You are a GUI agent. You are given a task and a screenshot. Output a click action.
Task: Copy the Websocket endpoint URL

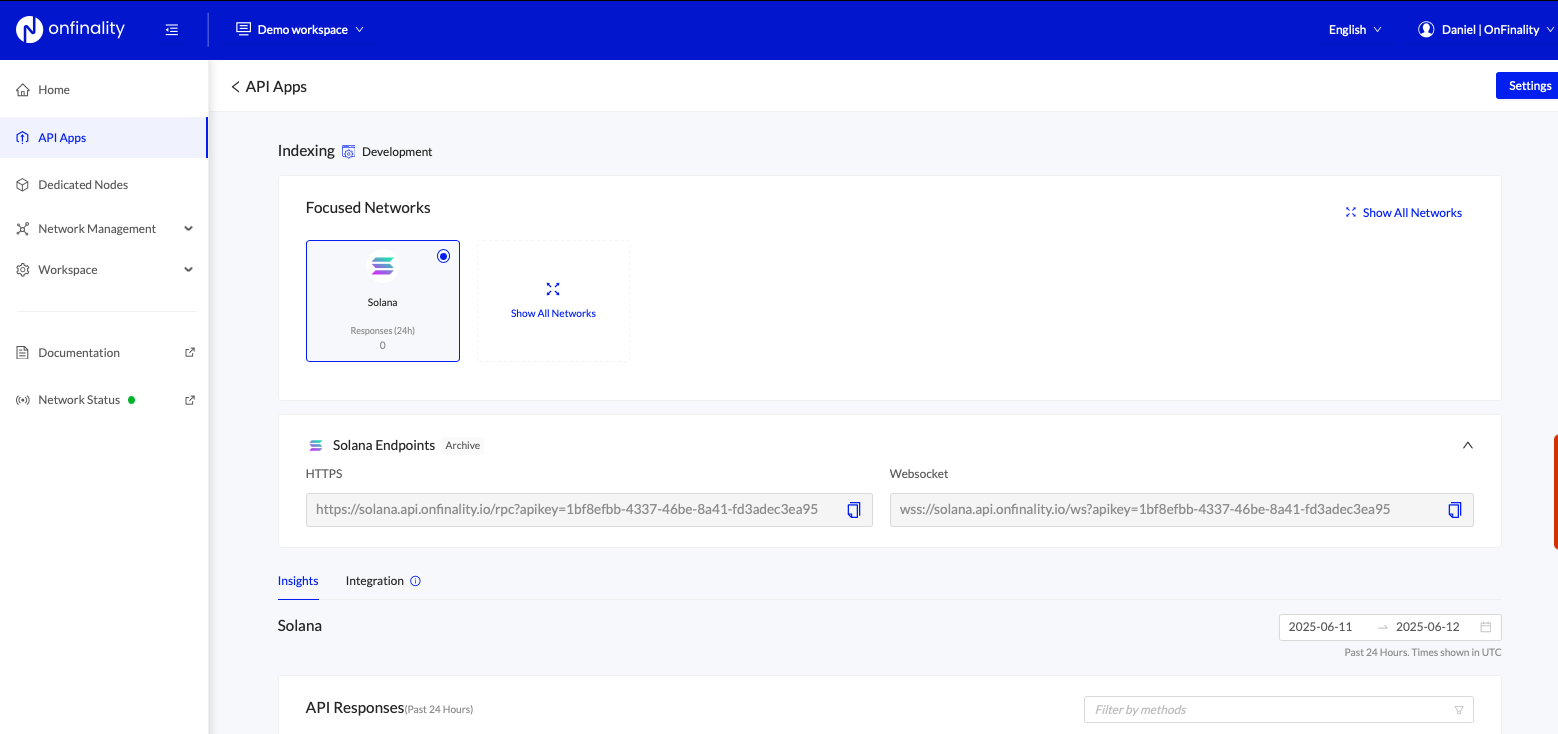point(1454,510)
